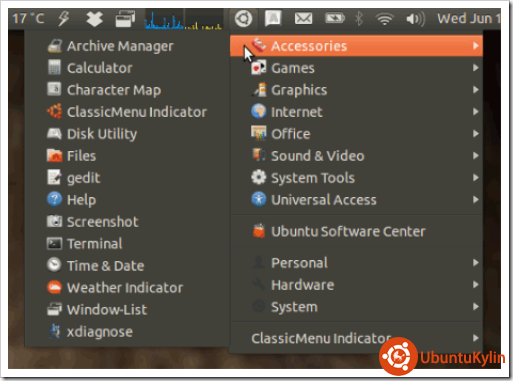Image resolution: width=513 pixels, height=381 pixels.
Task: Click the lightning bolt indicator in panel
Action: coord(64,19)
